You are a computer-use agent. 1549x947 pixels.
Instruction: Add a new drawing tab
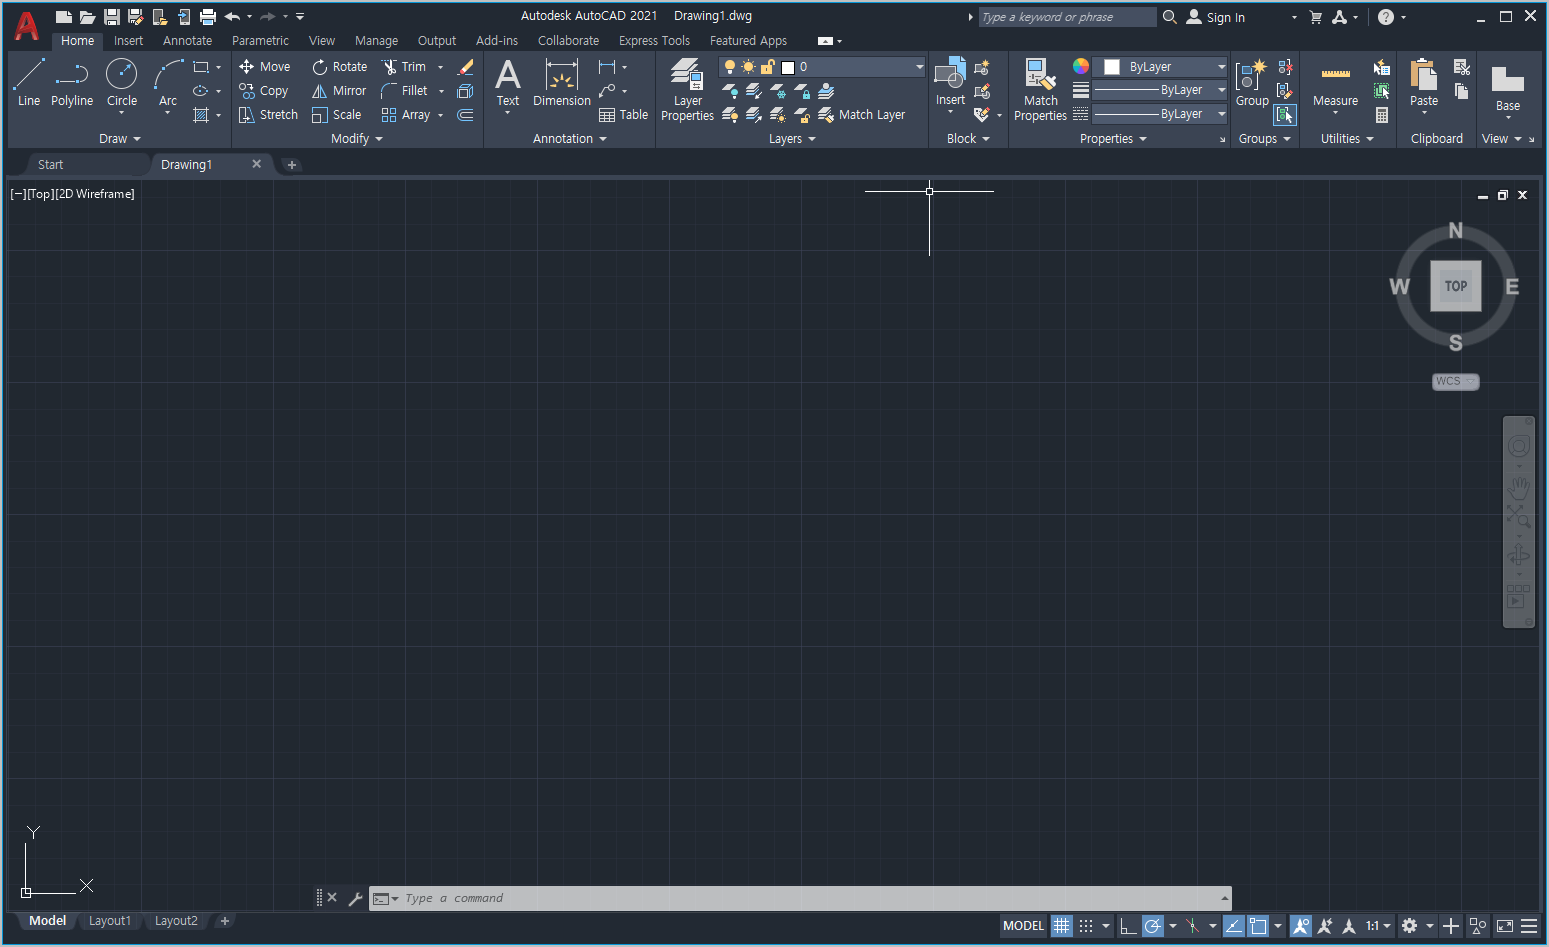pyautogui.click(x=292, y=165)
